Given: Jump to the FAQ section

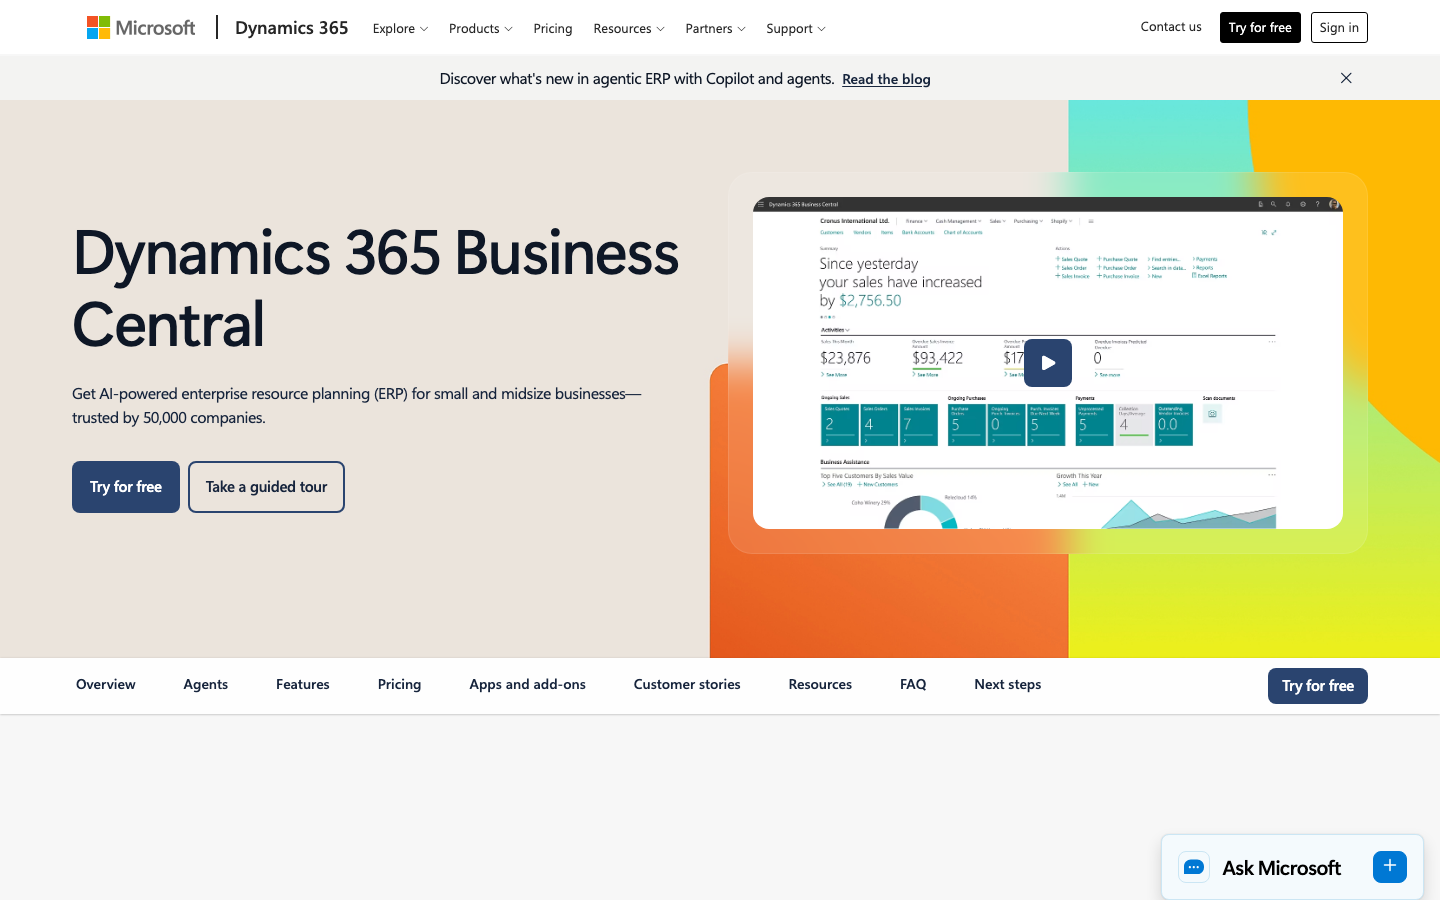Looking at the screenshot, I should [x=913, y=685].
